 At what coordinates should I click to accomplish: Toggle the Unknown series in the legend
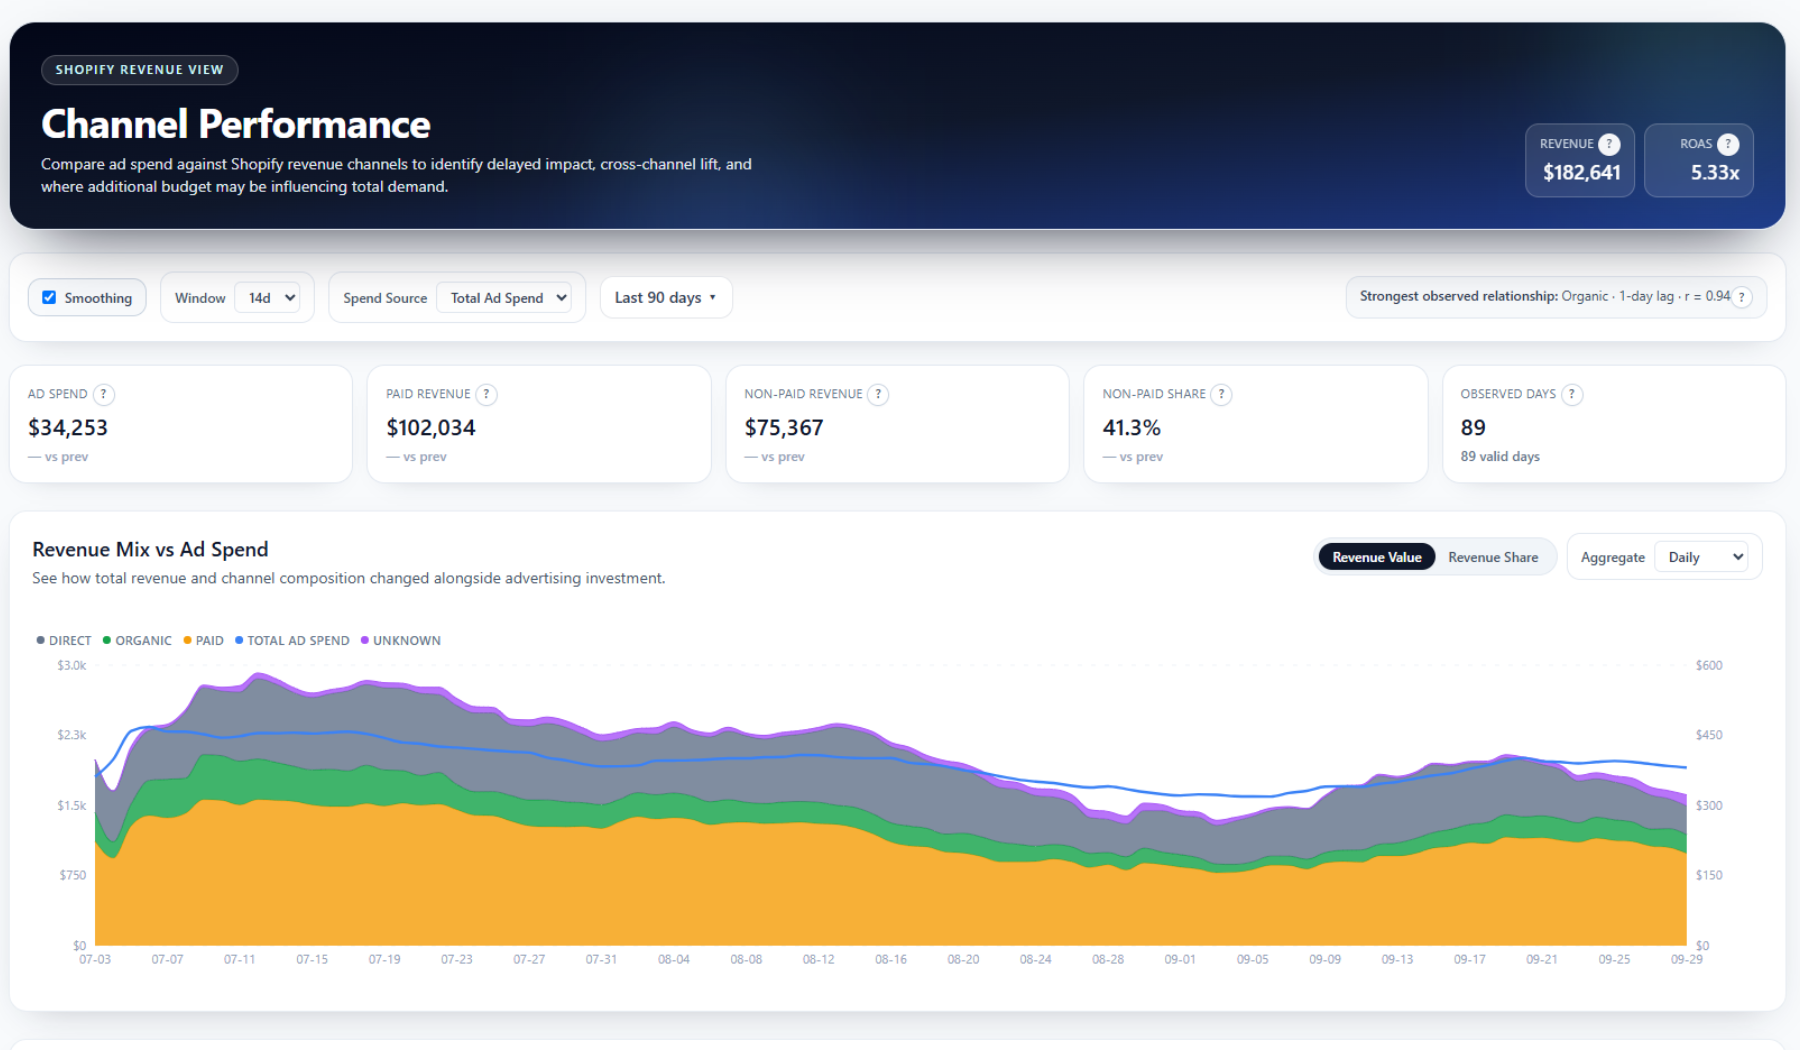(400, 640)
